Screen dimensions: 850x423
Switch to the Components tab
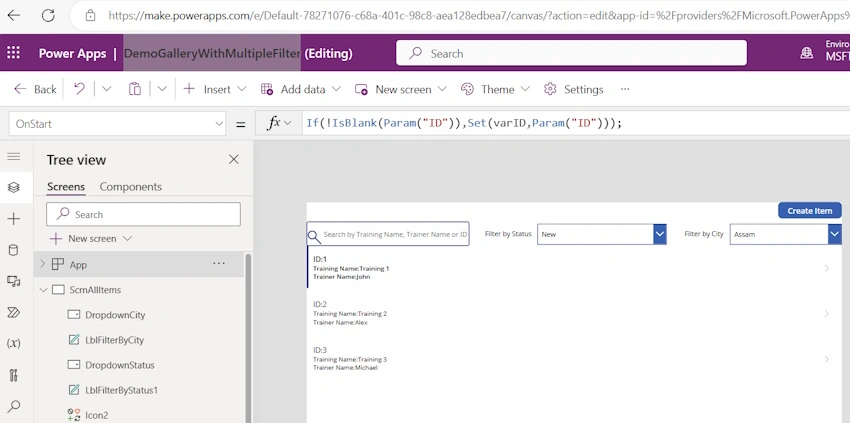(x=131, y=187)
